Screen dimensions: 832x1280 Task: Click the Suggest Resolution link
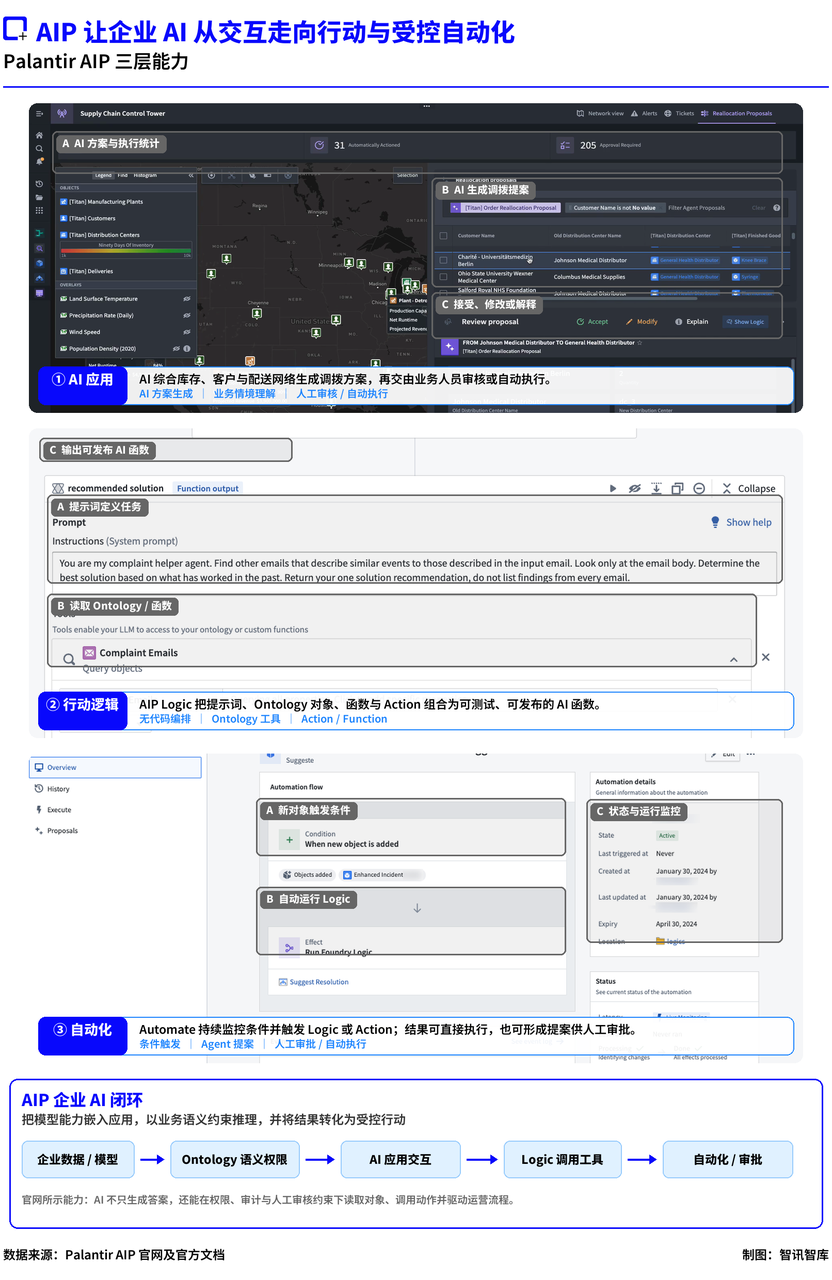314,982
